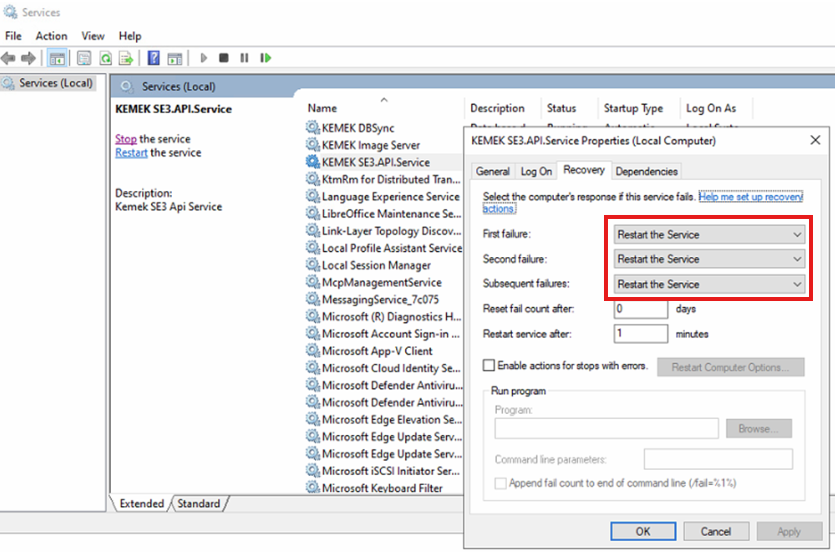
Task: Select the Link-Layer Topology Discov... row
Action: [383, 231]
